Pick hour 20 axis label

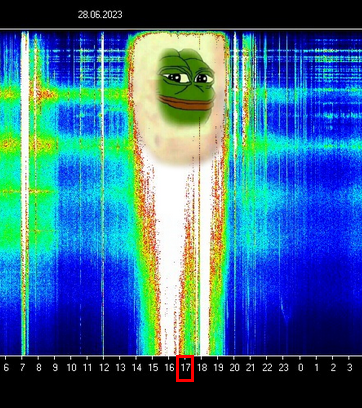tap(234, 368)
